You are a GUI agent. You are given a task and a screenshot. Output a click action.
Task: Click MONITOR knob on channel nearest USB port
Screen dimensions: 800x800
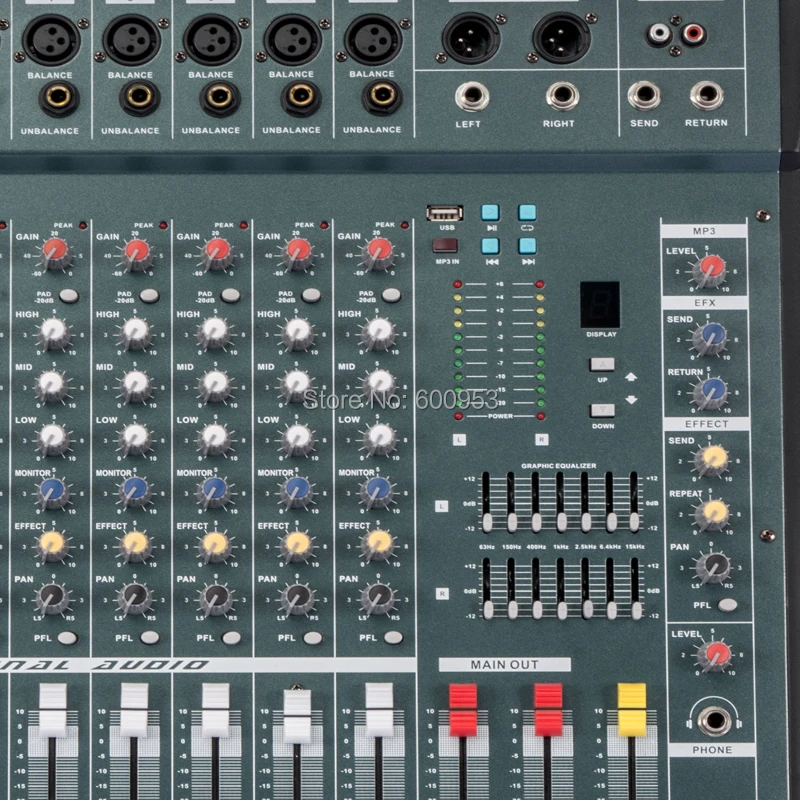[378, 491]
